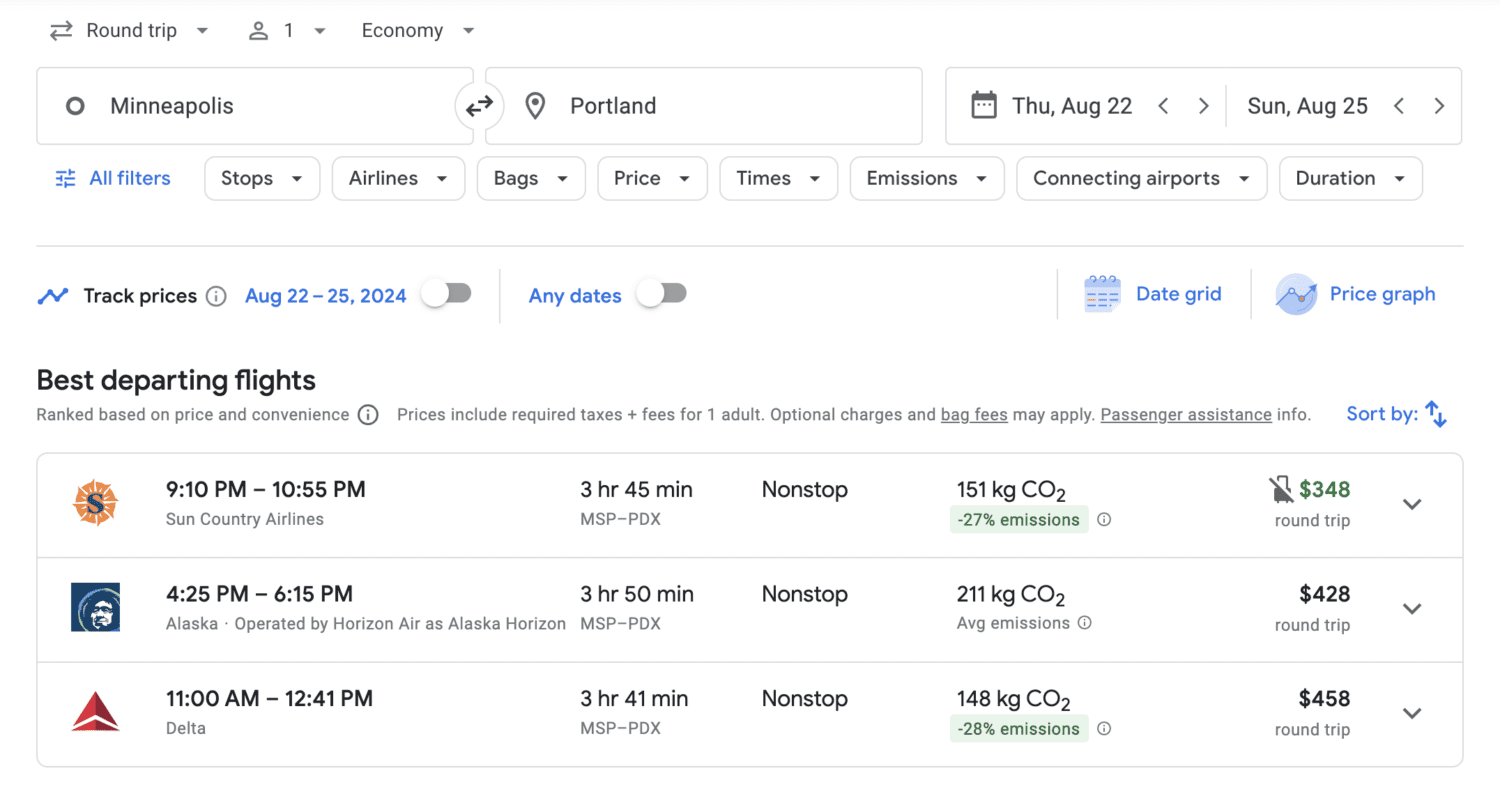Turn on the Any dates toggle

click(x=661, y=295)
